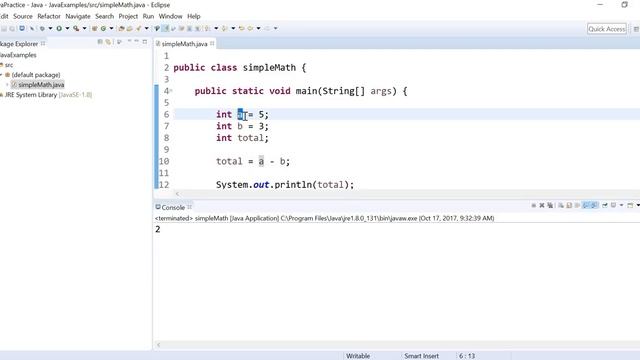Toggle Mark Occurrences in the toolbar

(x=165, y=29)
